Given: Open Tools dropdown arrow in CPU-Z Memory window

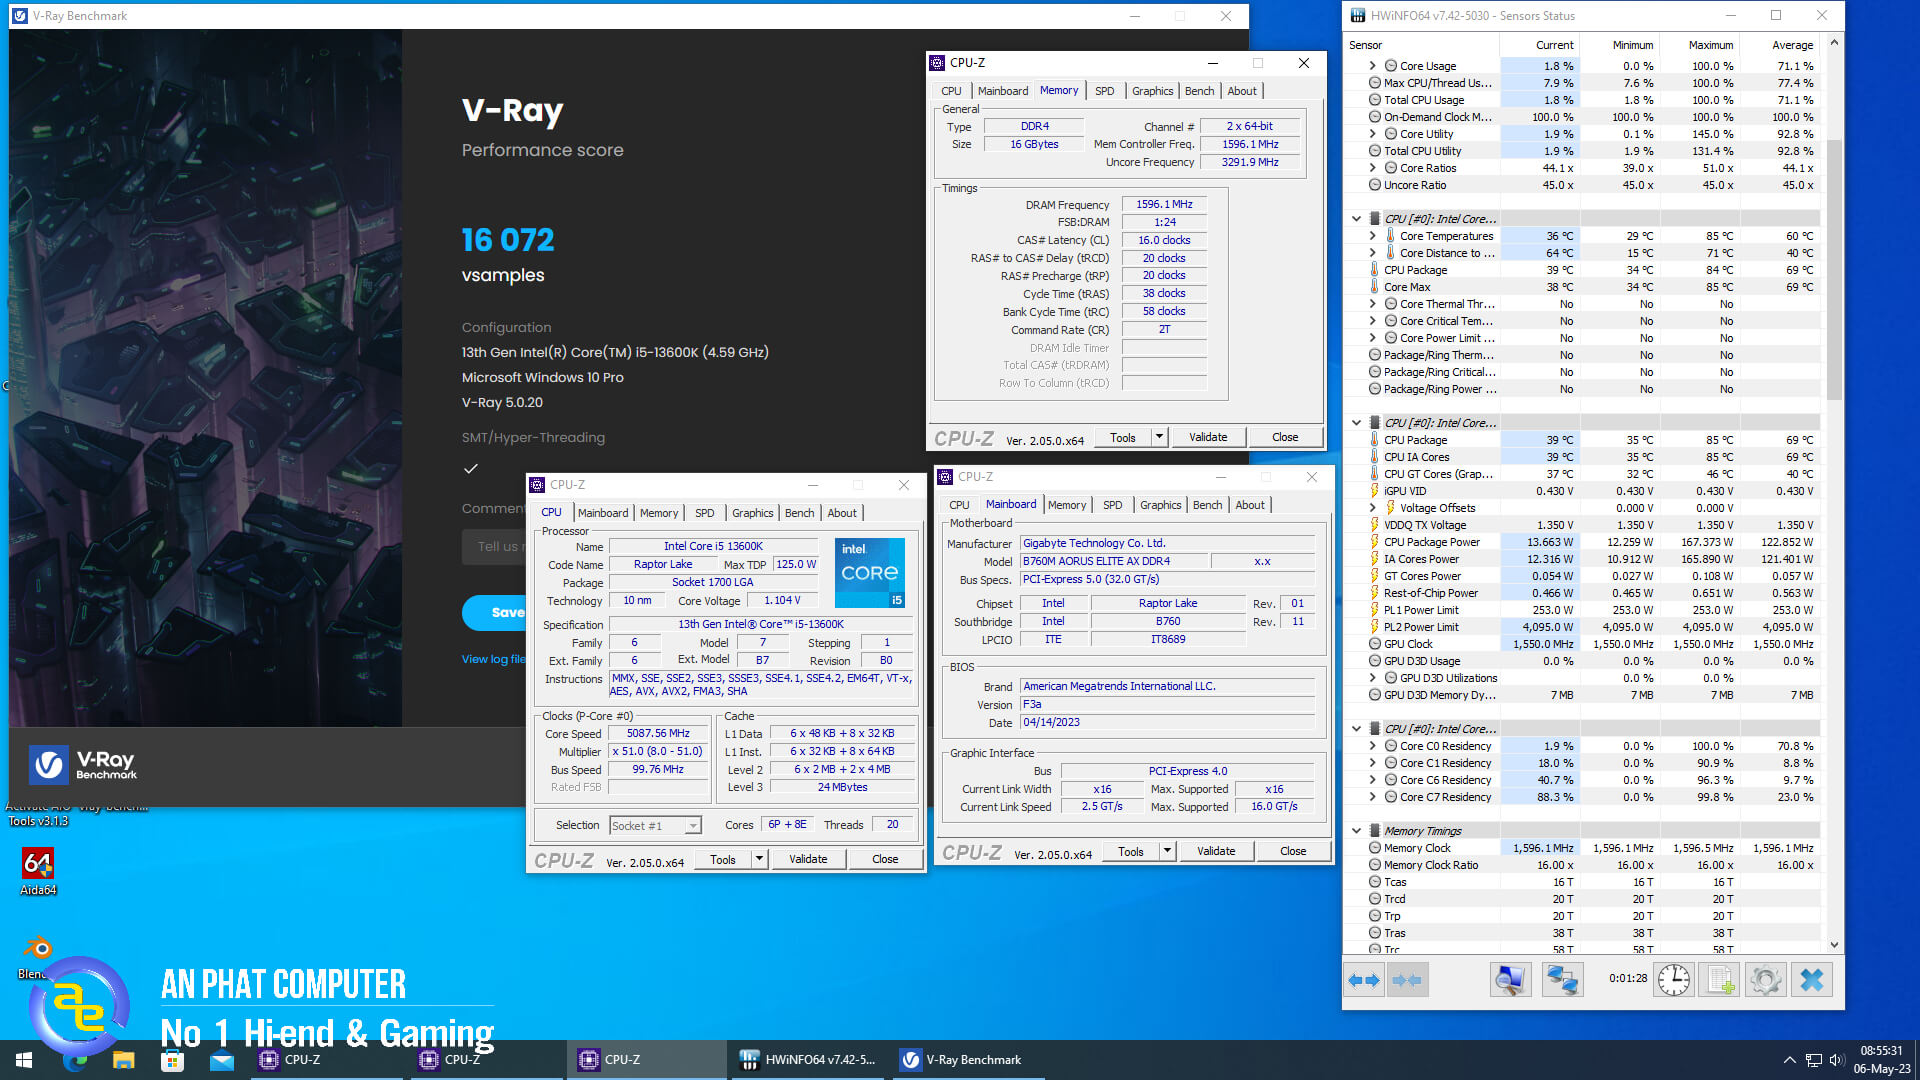Looking at the screenshot, I should point(1159,437).
